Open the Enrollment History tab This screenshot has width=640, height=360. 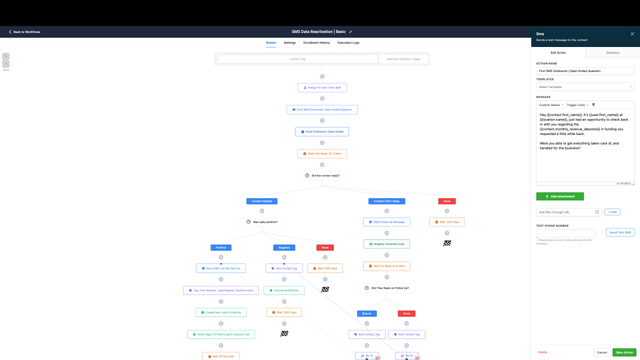[x=316, y=43]
